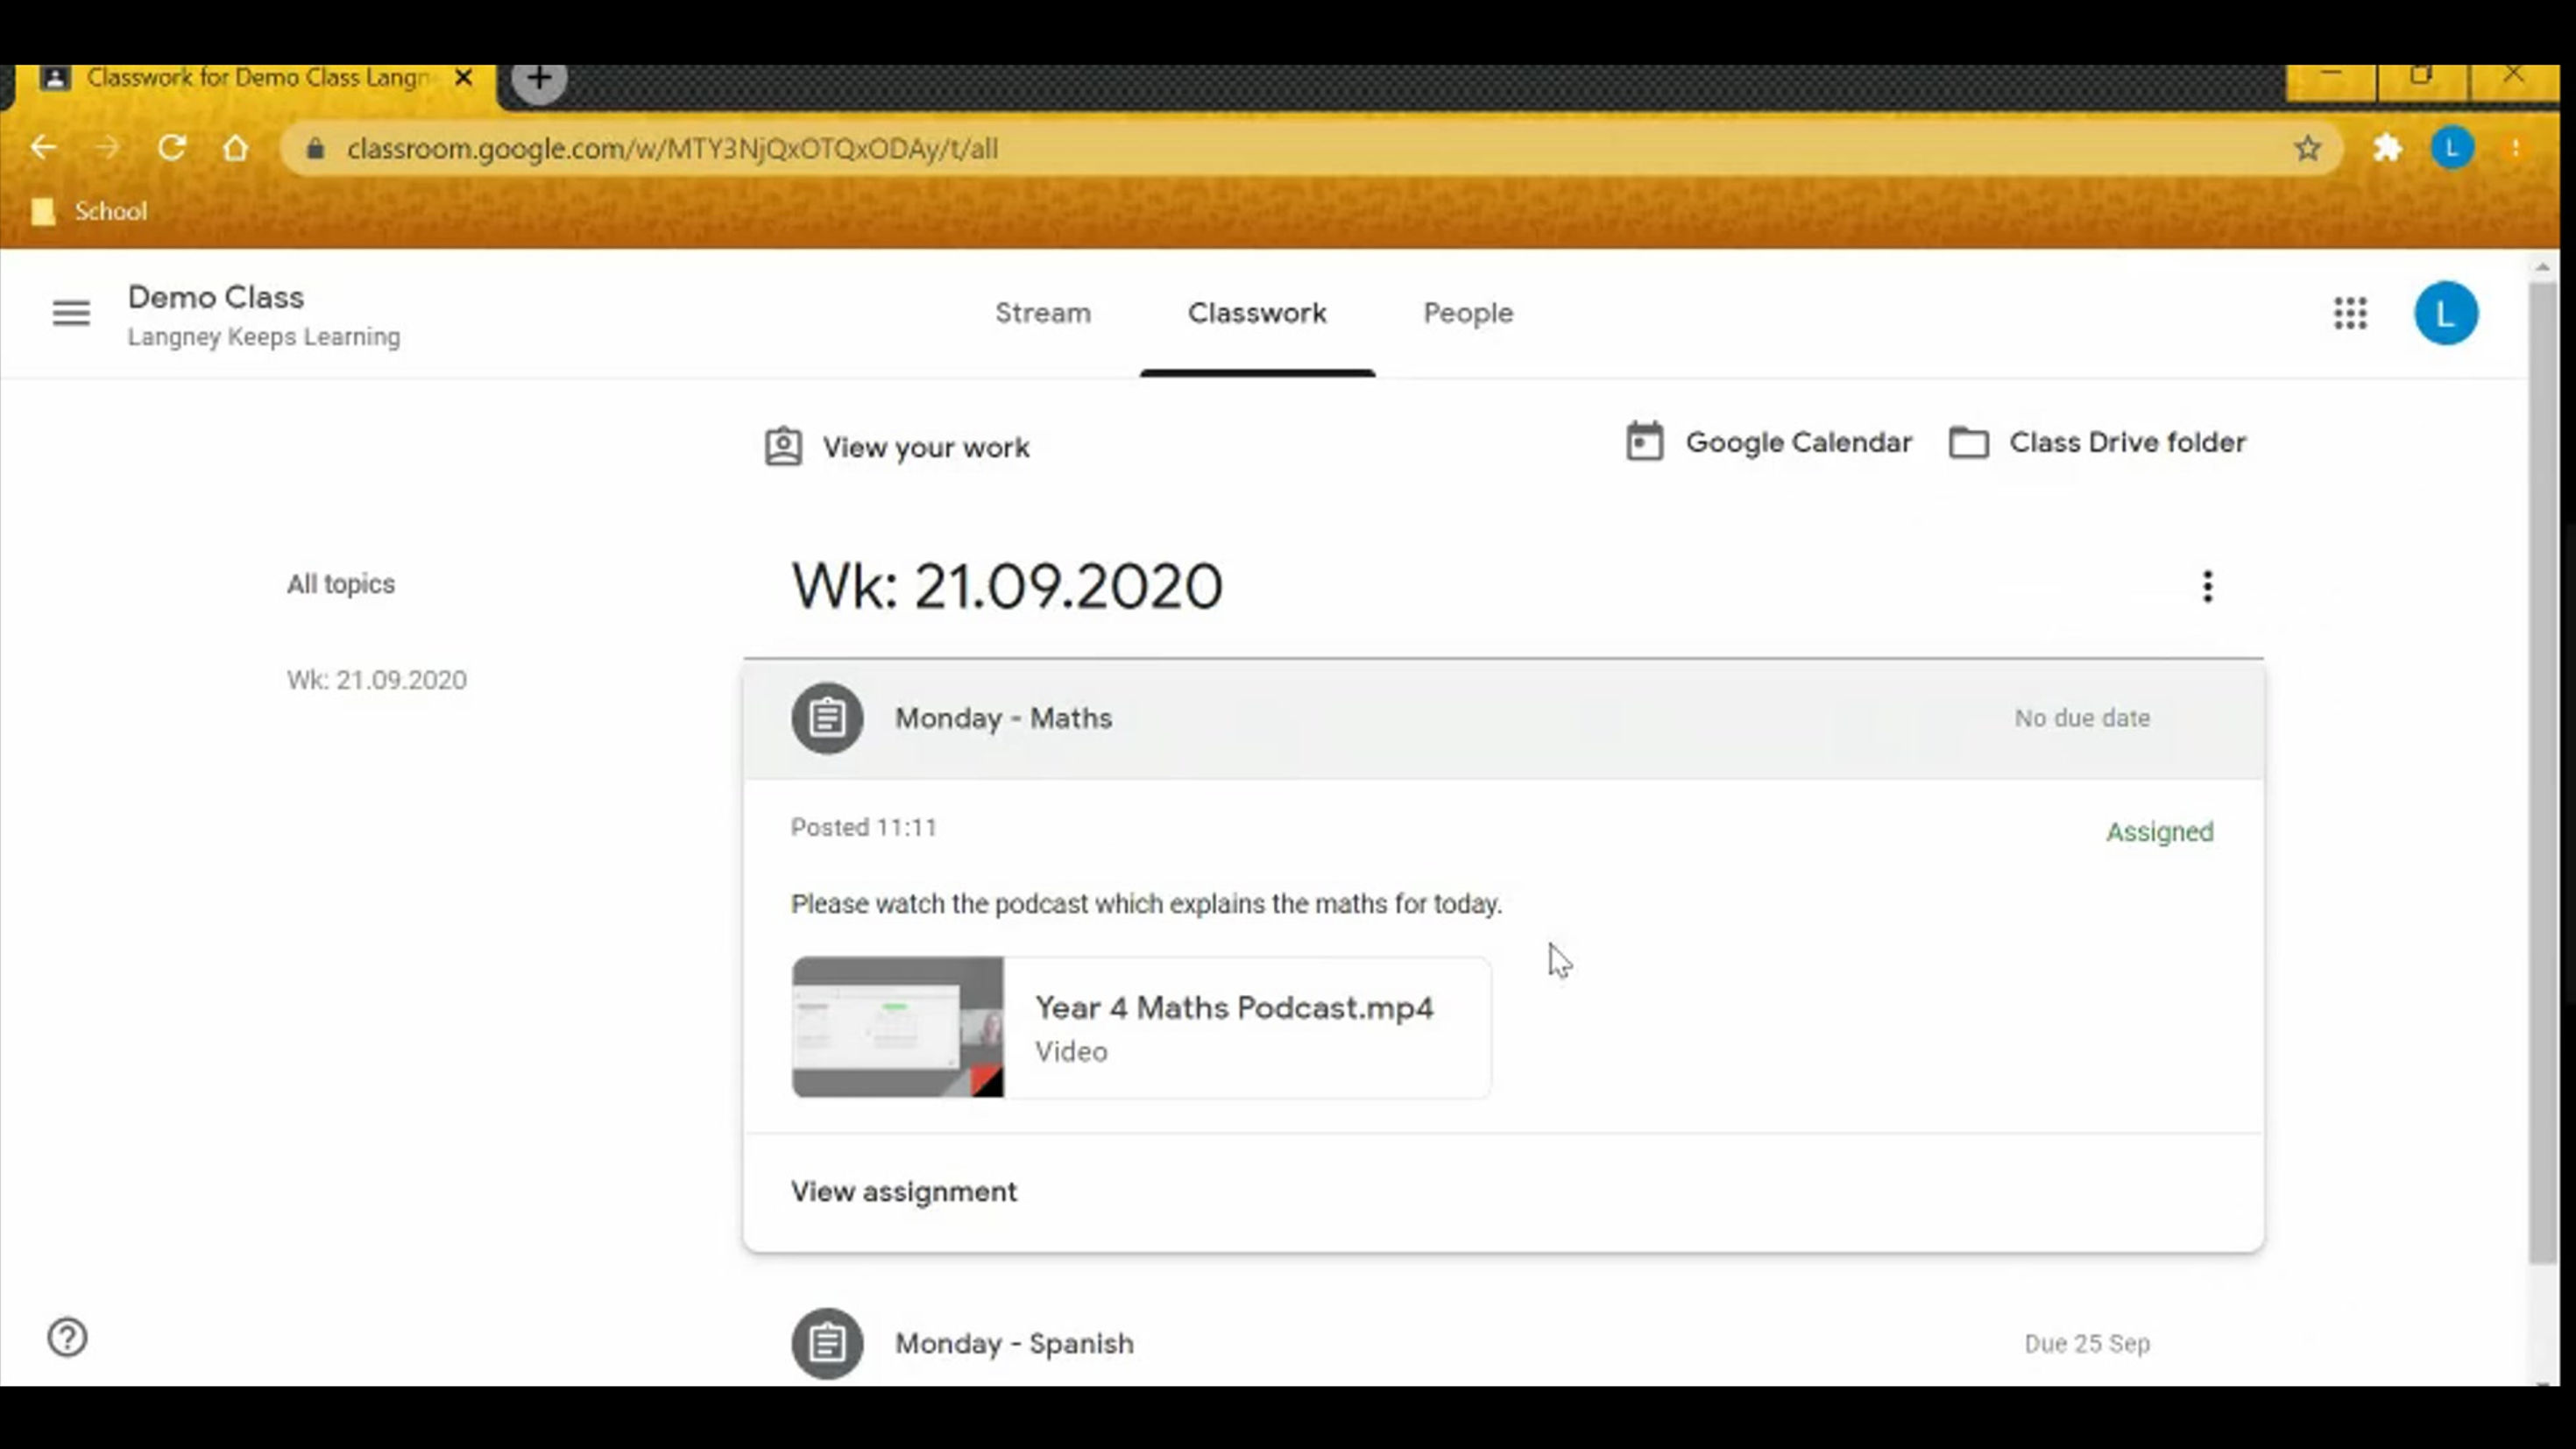2576x1449 pixels.
Task: Open the School bookmarks folder
Action: point(90,211)
